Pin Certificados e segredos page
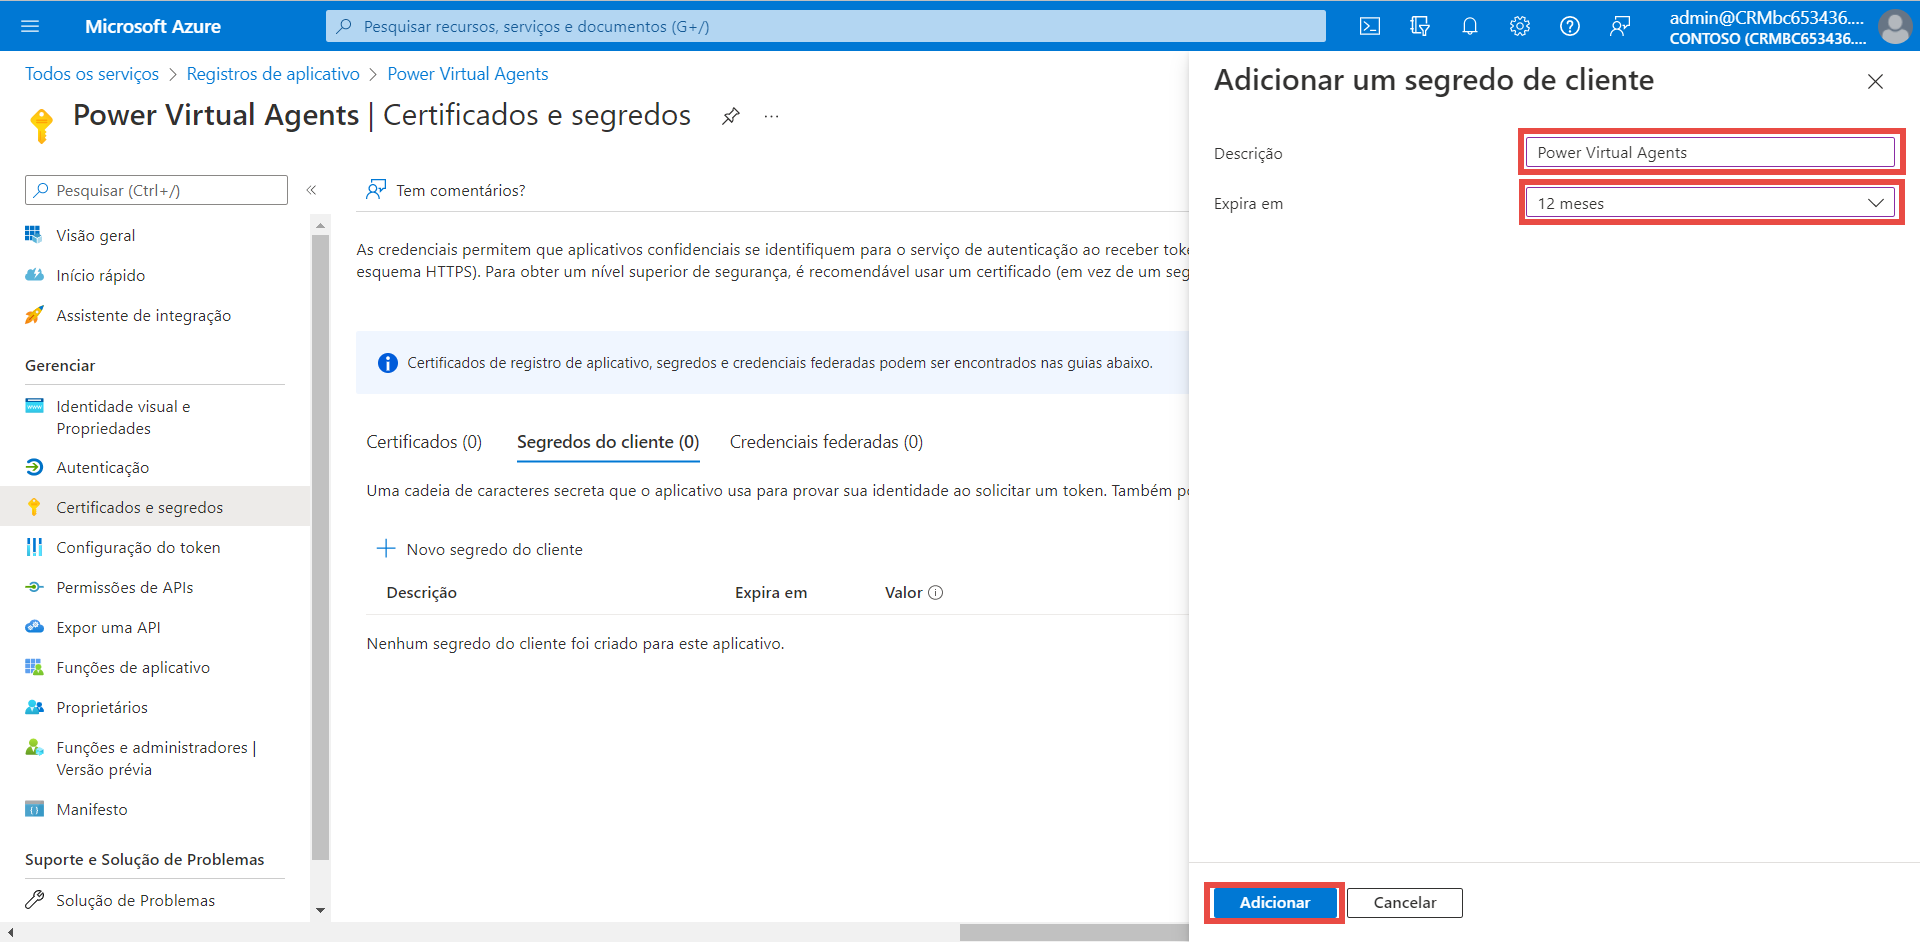The height and width of the screenshot is (942, 1920). coord(731,116)
